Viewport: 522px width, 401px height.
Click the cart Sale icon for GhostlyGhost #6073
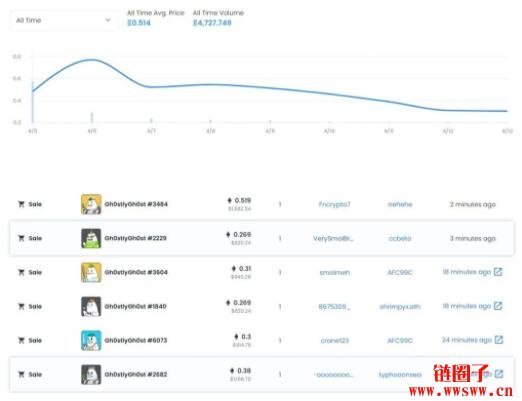(21, 340)
